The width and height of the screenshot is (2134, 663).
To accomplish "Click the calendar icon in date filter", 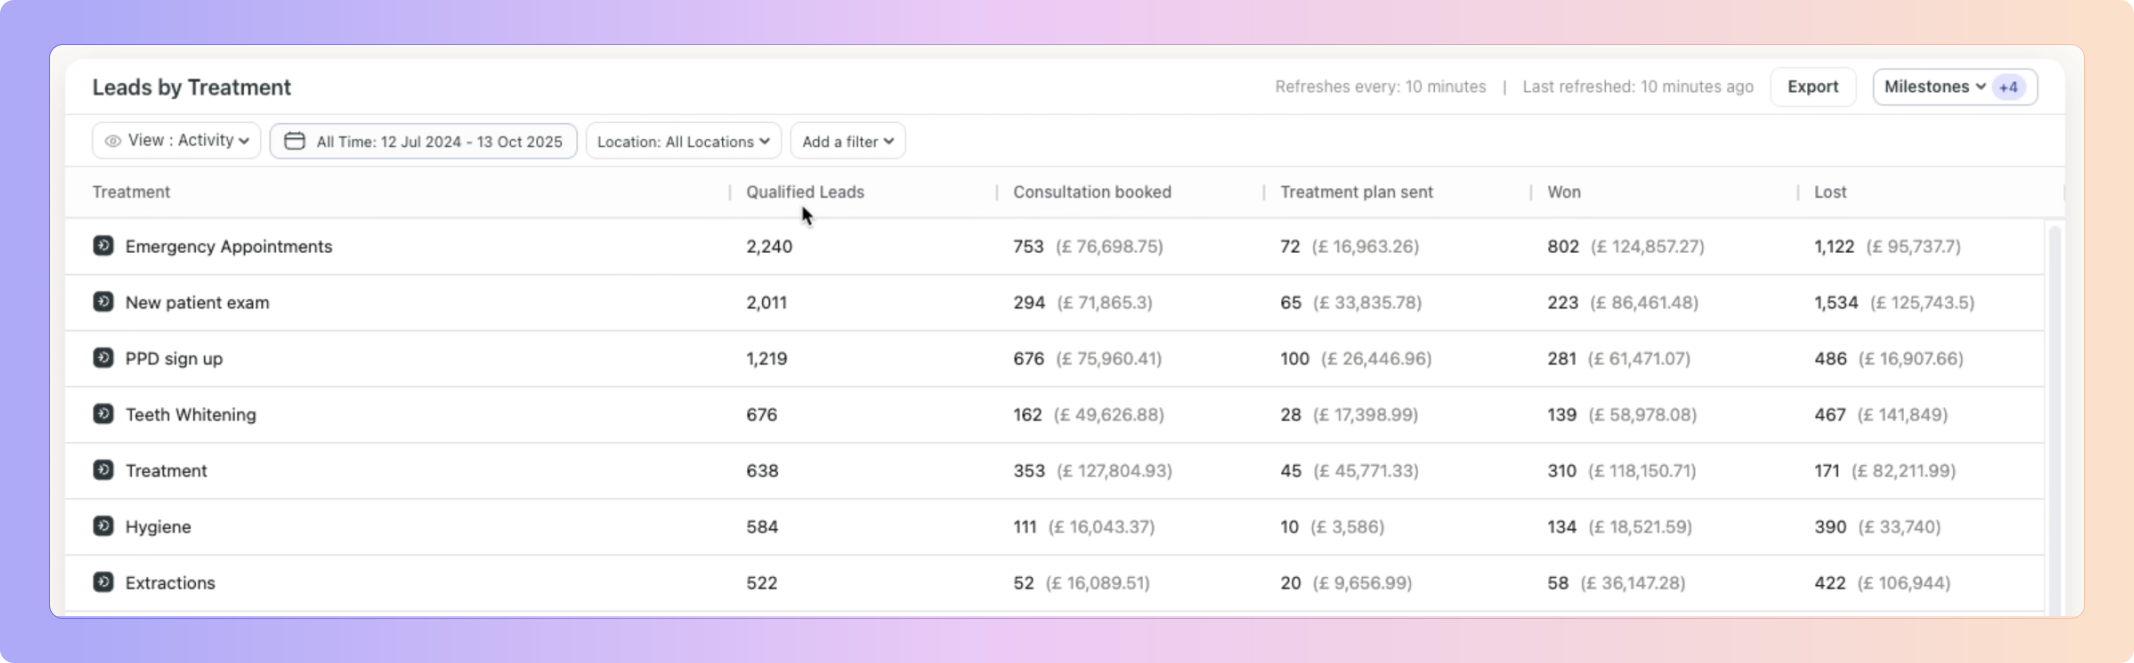I will click(294, 141).
